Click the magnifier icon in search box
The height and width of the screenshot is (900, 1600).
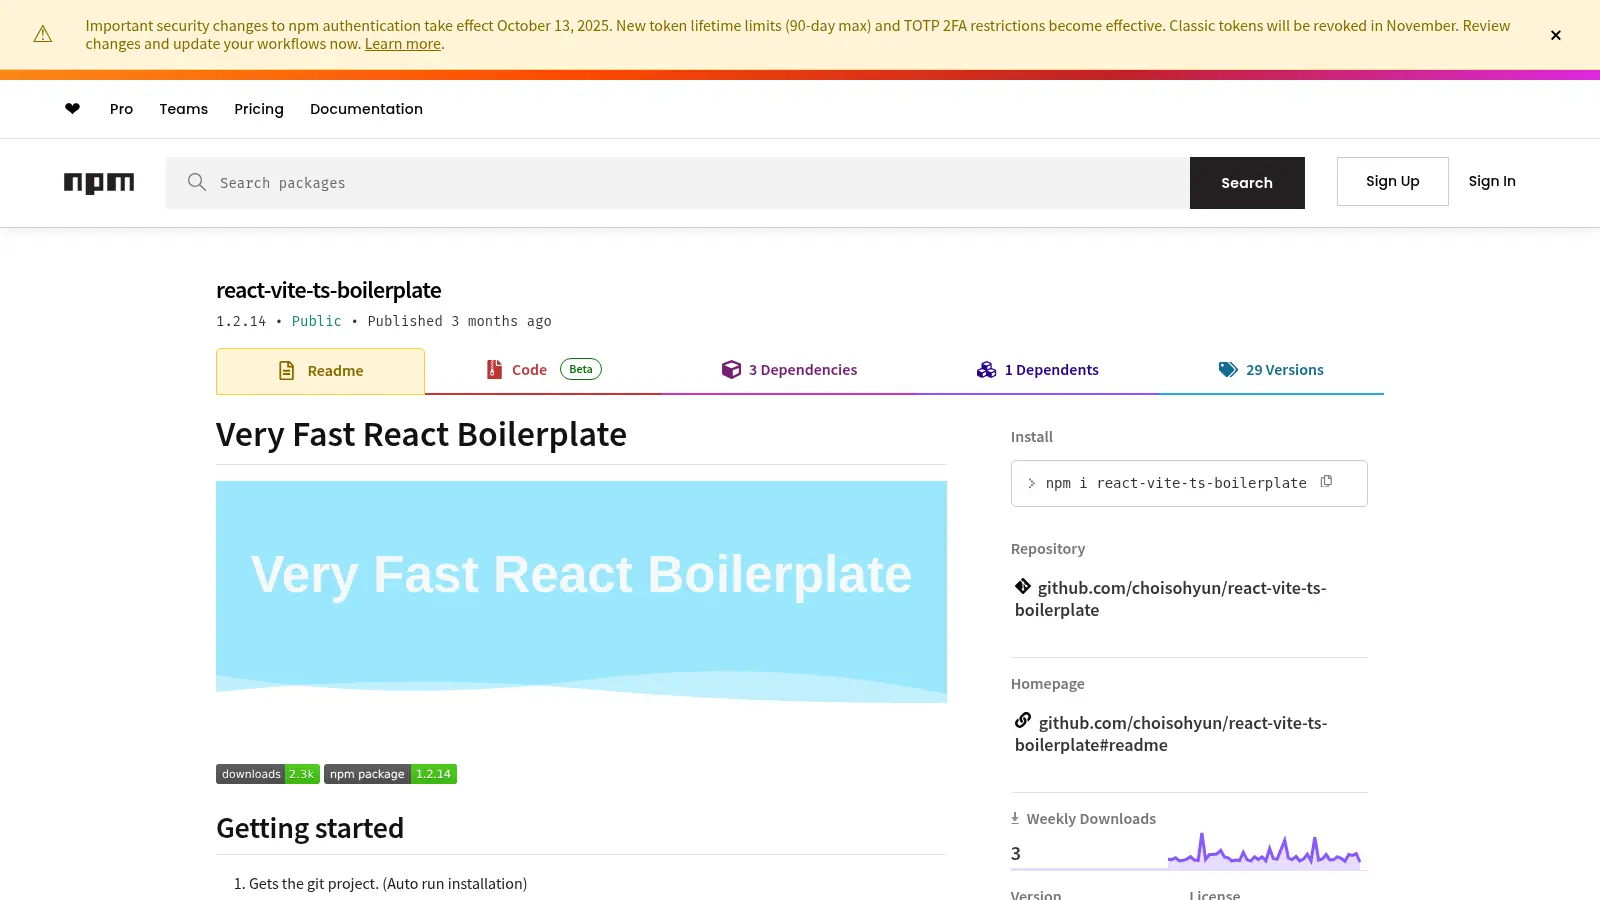coord(197,182)
